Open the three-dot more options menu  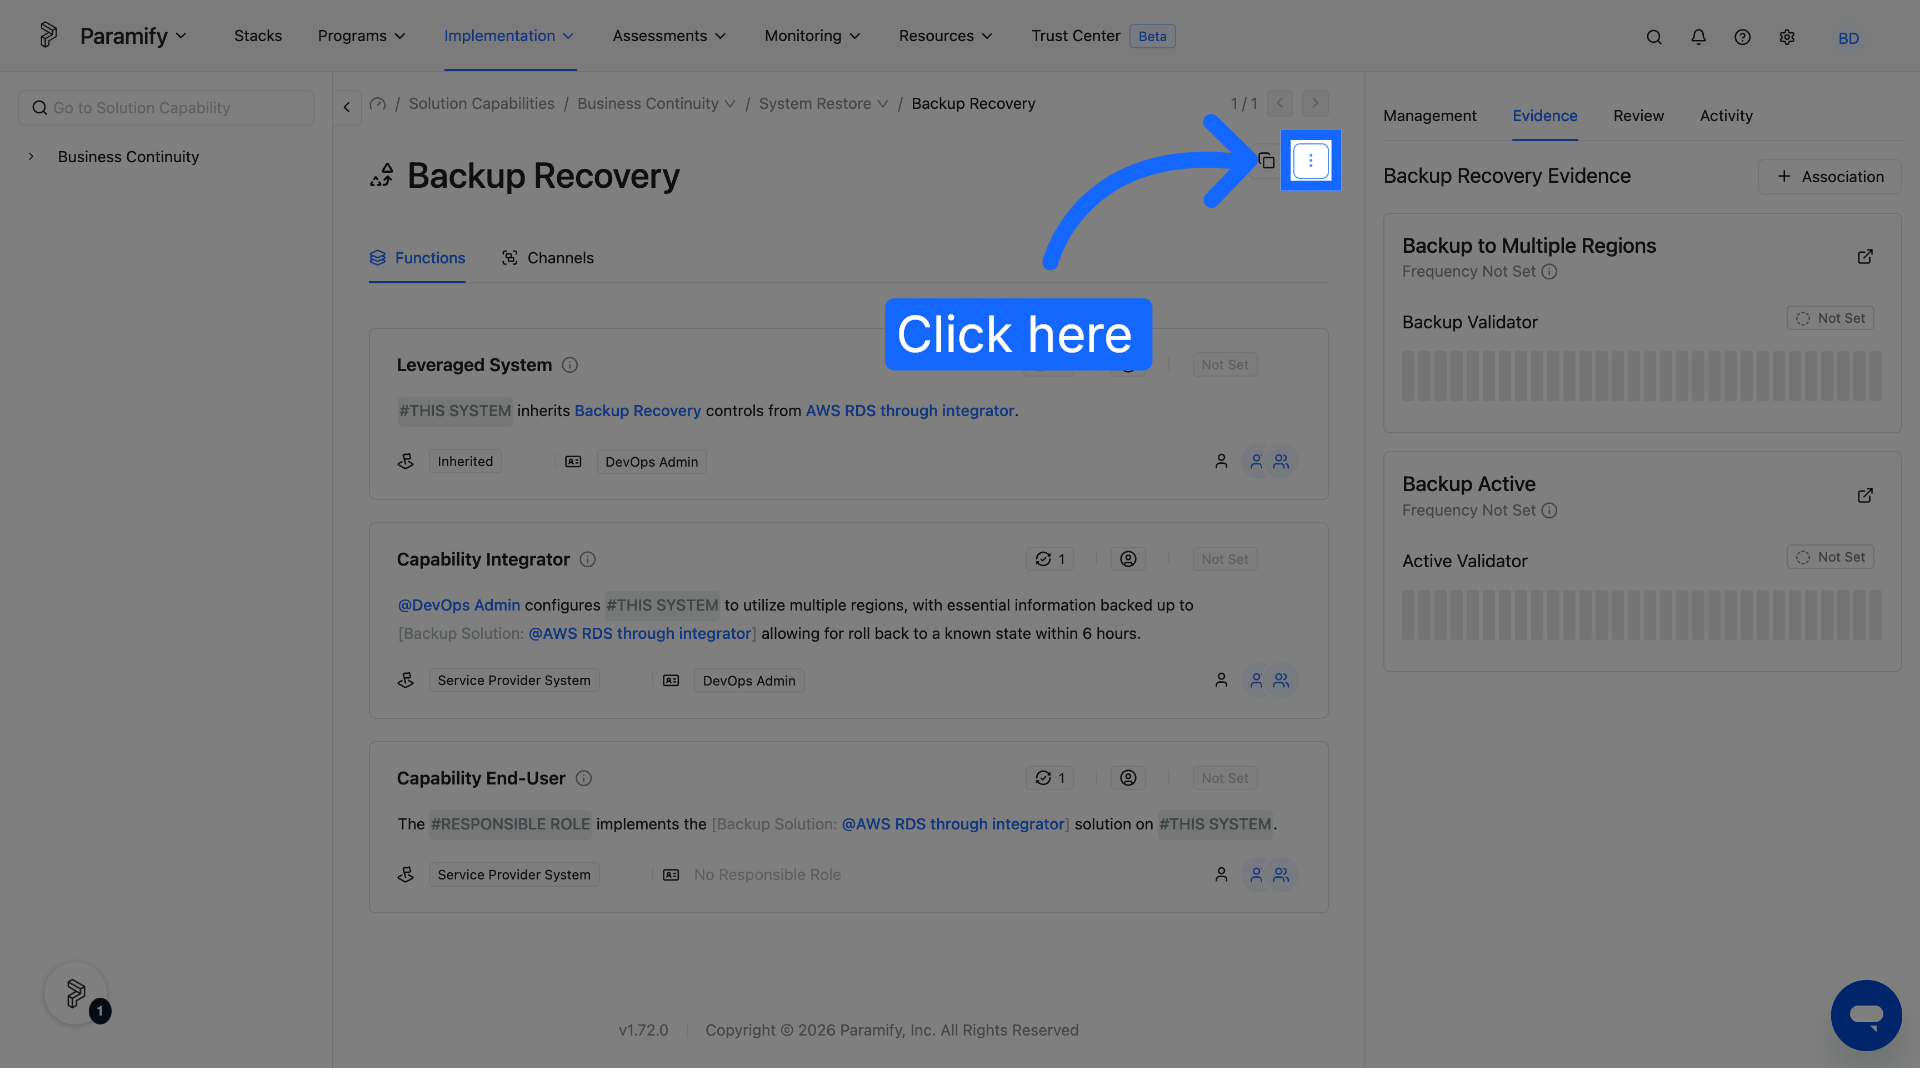pos(1310,160)
